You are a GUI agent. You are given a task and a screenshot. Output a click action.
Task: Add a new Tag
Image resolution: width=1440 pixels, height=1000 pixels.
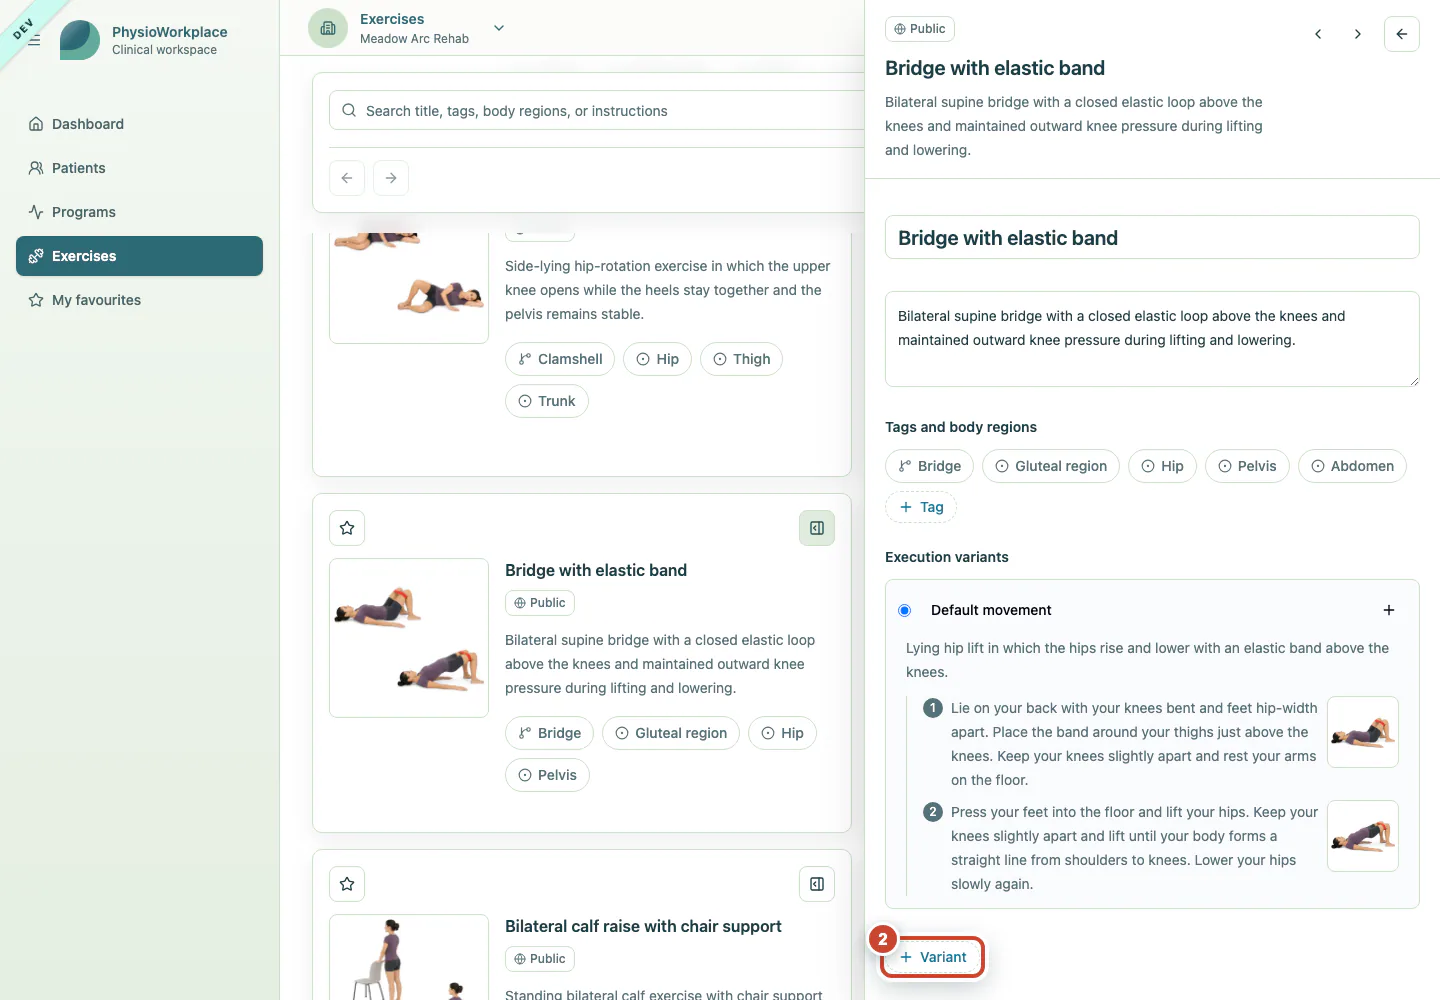(921, 507)
